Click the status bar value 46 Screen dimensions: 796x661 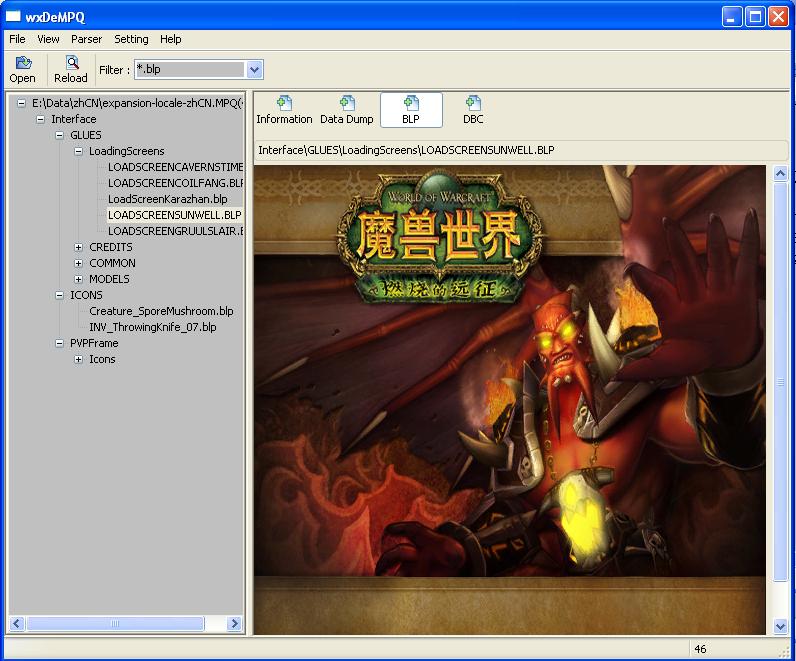[701, 649]
